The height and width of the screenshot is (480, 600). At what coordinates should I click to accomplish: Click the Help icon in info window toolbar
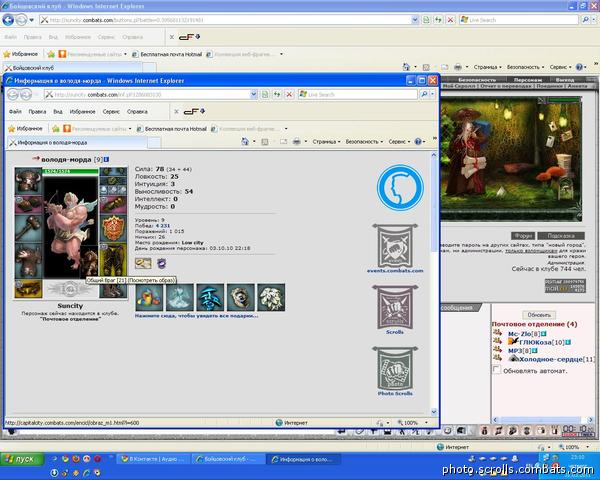418,142
